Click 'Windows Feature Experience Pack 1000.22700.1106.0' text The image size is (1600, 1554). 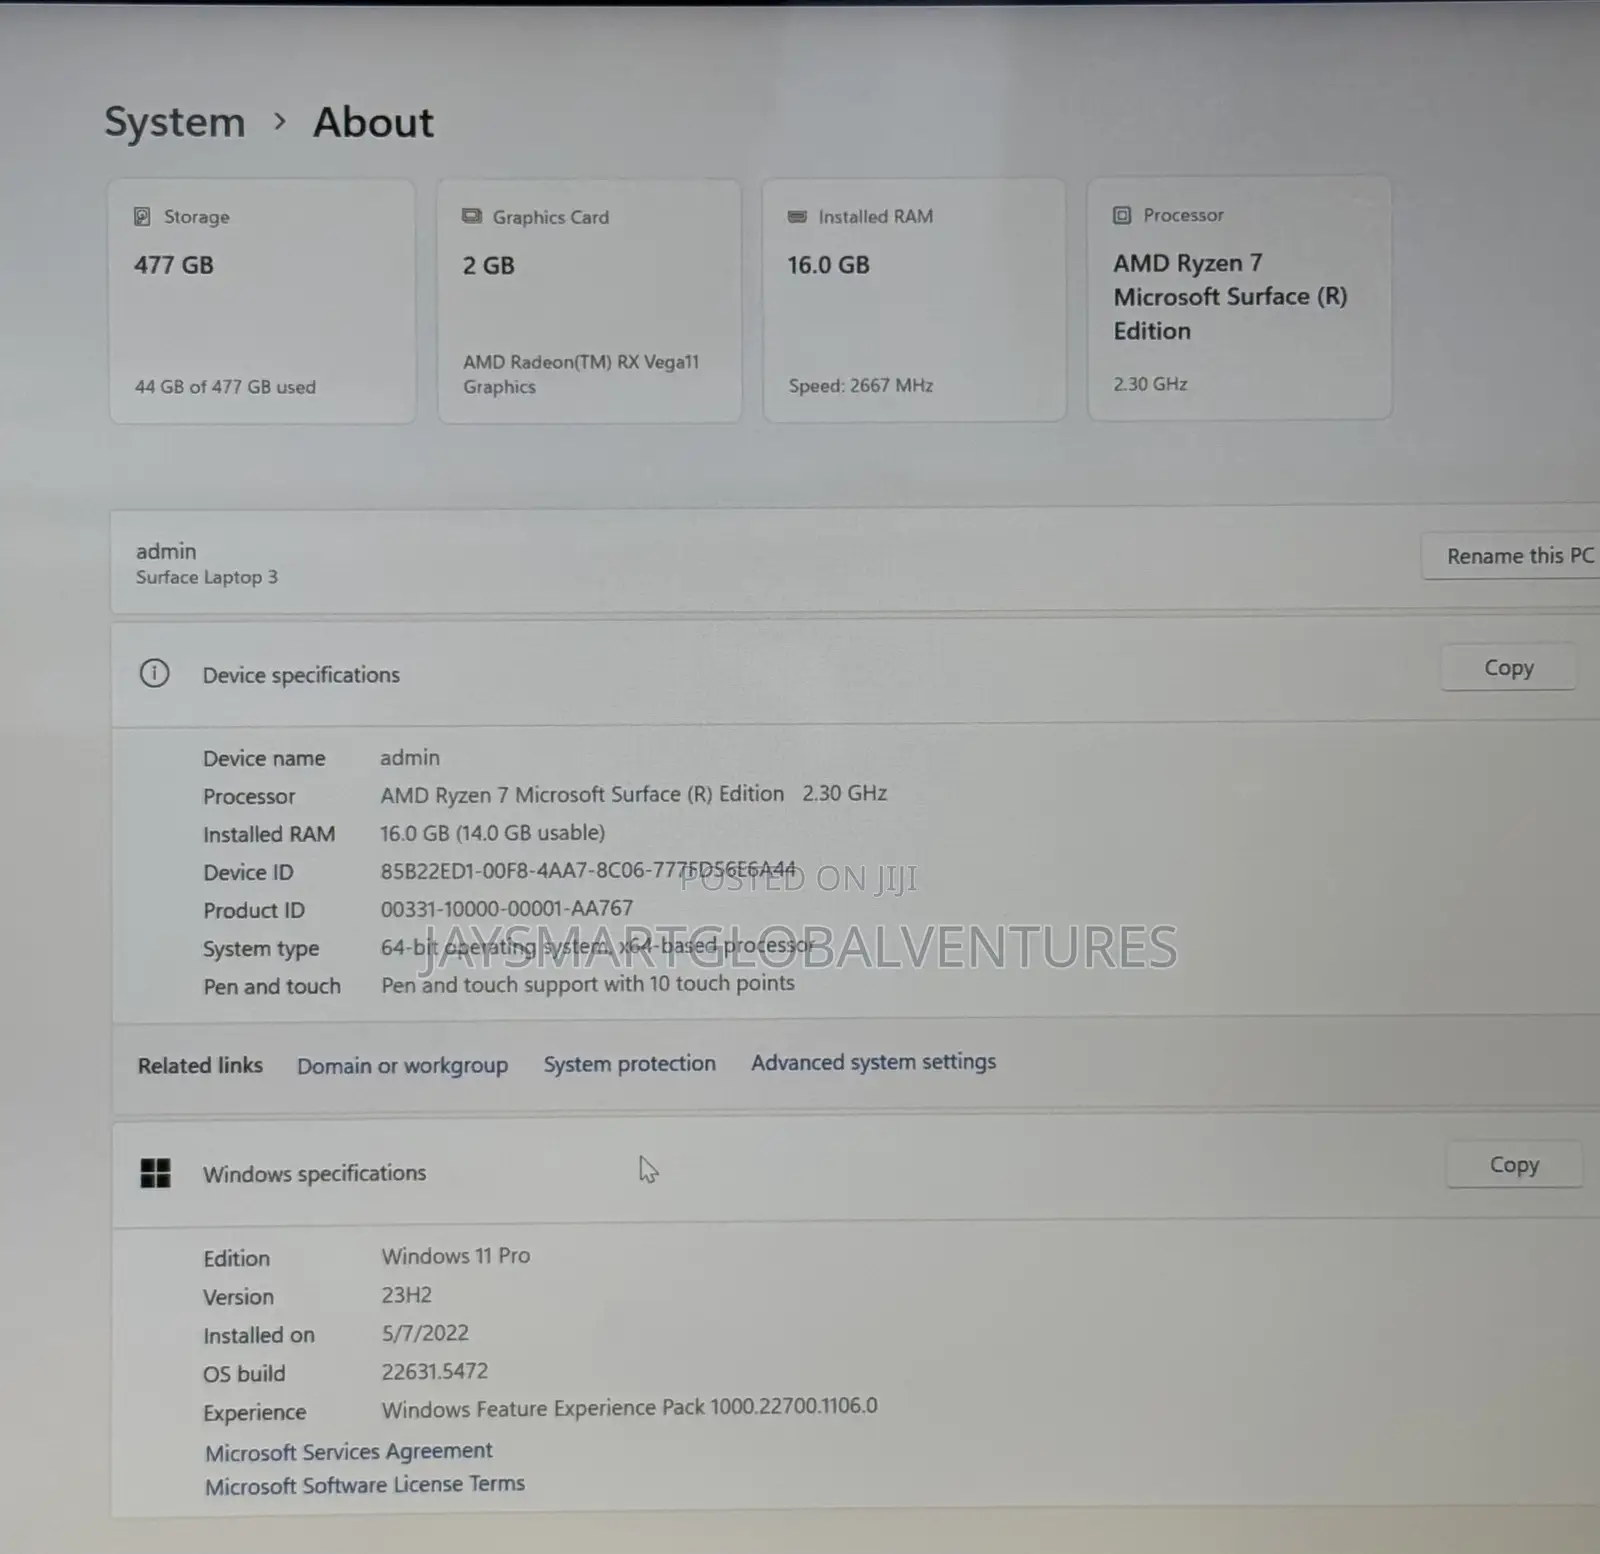tap(629, 1408)
